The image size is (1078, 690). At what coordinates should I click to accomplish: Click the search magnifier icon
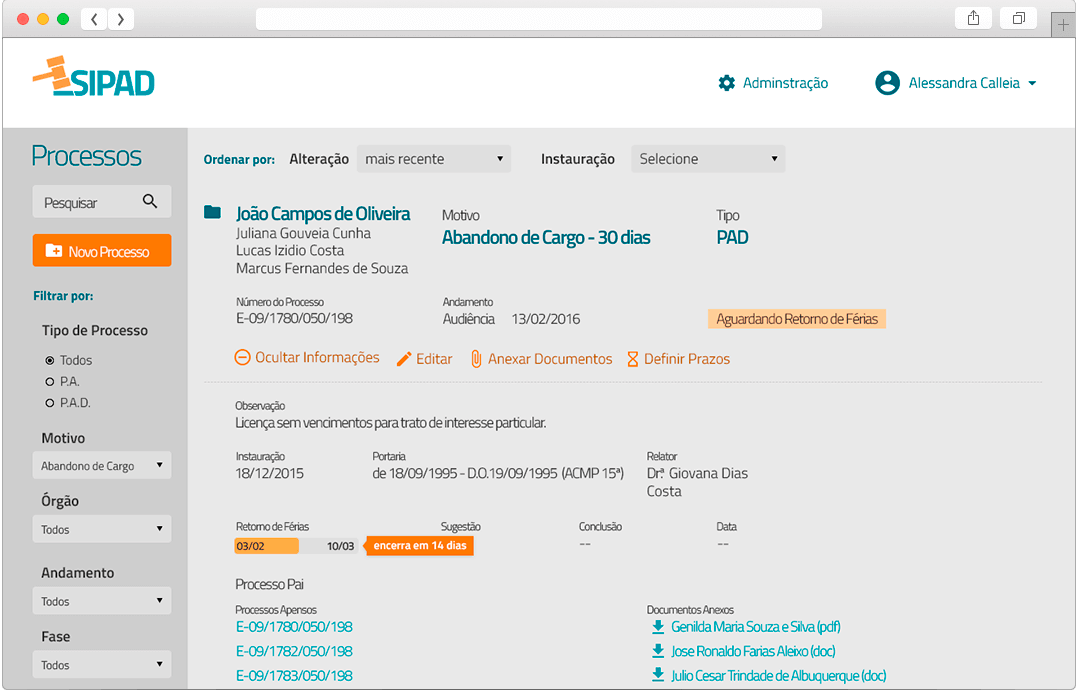(150, 202)
